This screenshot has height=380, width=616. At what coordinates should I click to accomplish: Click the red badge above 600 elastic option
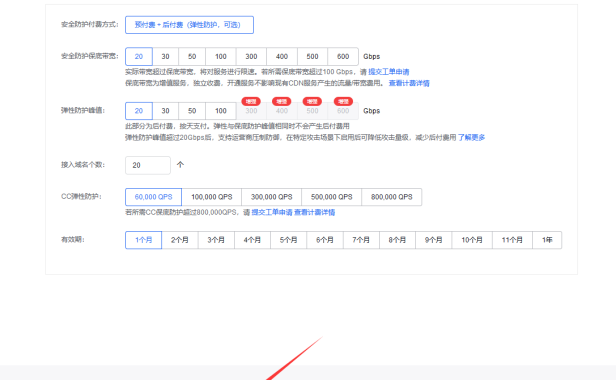(343, 101)
